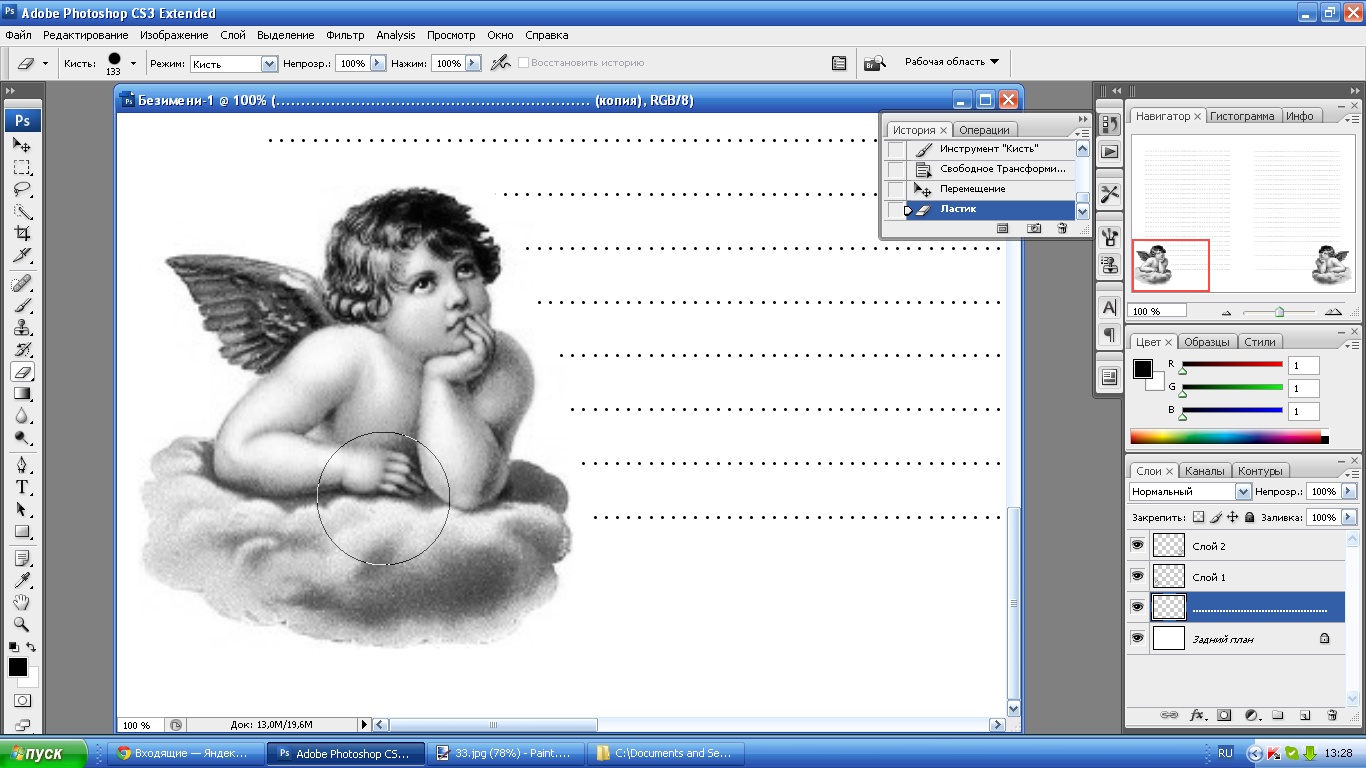This screenshot has width=1366, height=768.
Task: Open the Рабочая область workspace menu
Action: (x=951, y=62)
